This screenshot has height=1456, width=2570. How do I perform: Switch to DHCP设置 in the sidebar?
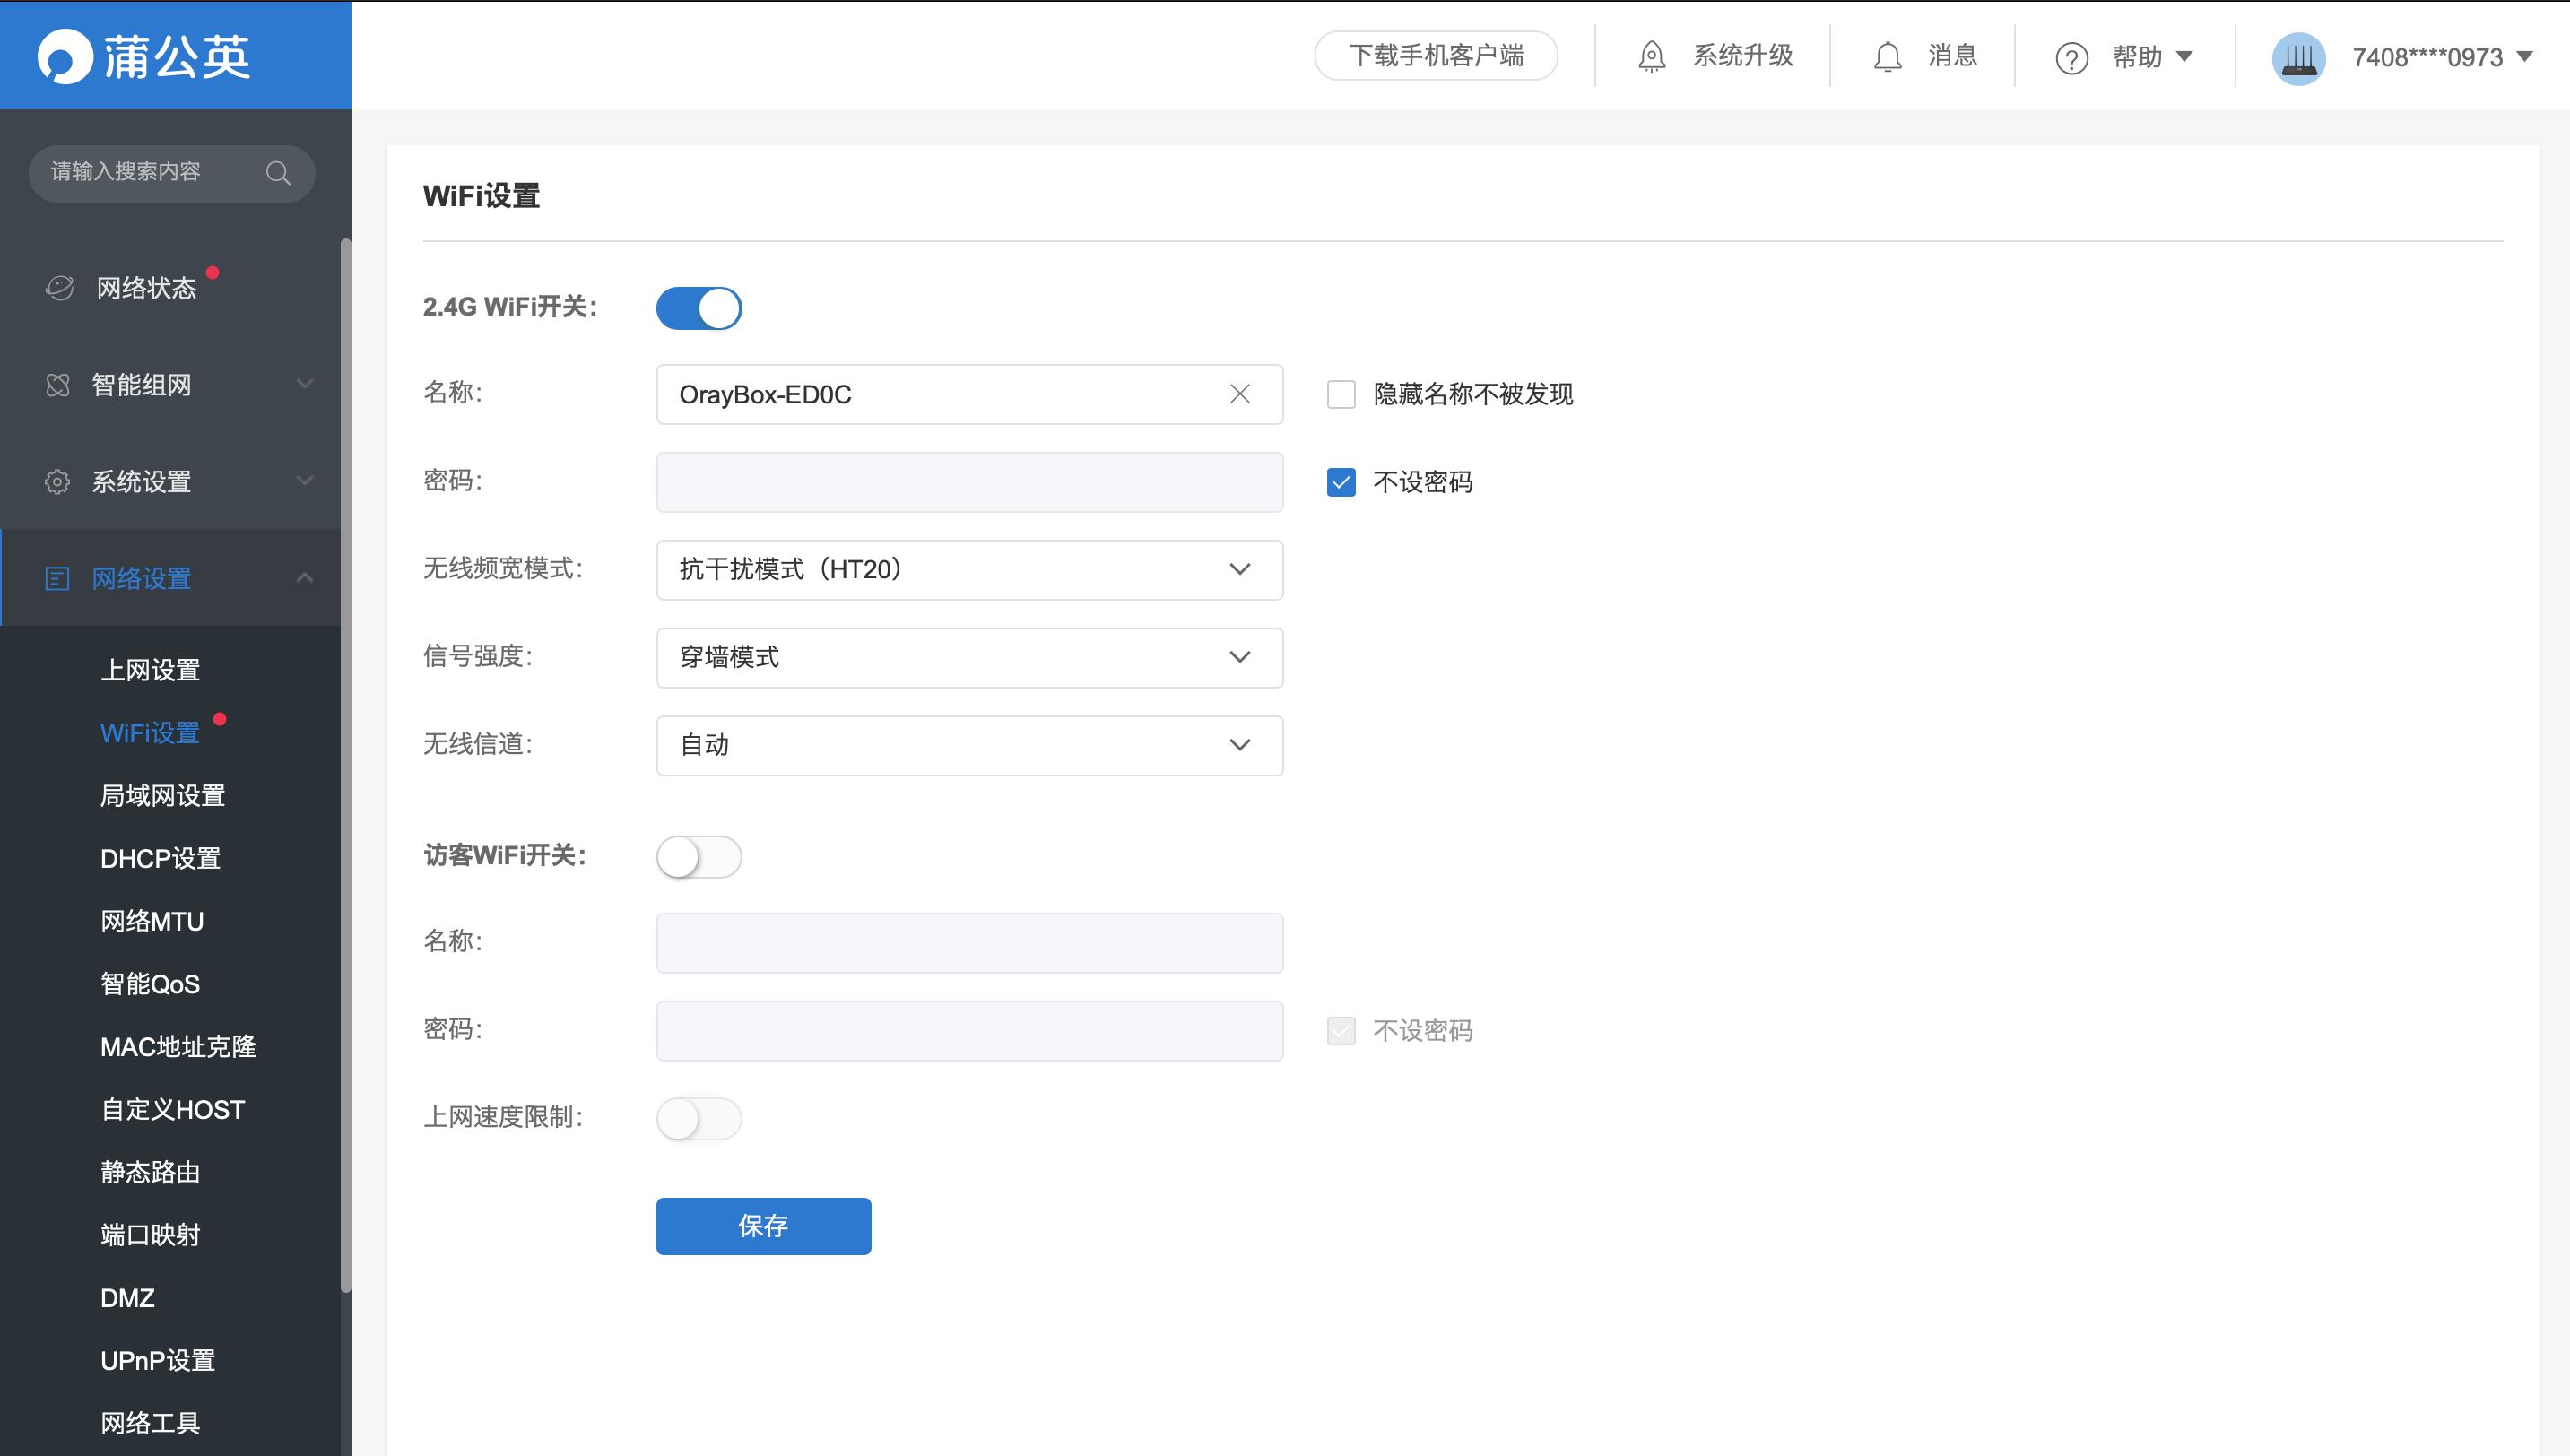point(160,858)
